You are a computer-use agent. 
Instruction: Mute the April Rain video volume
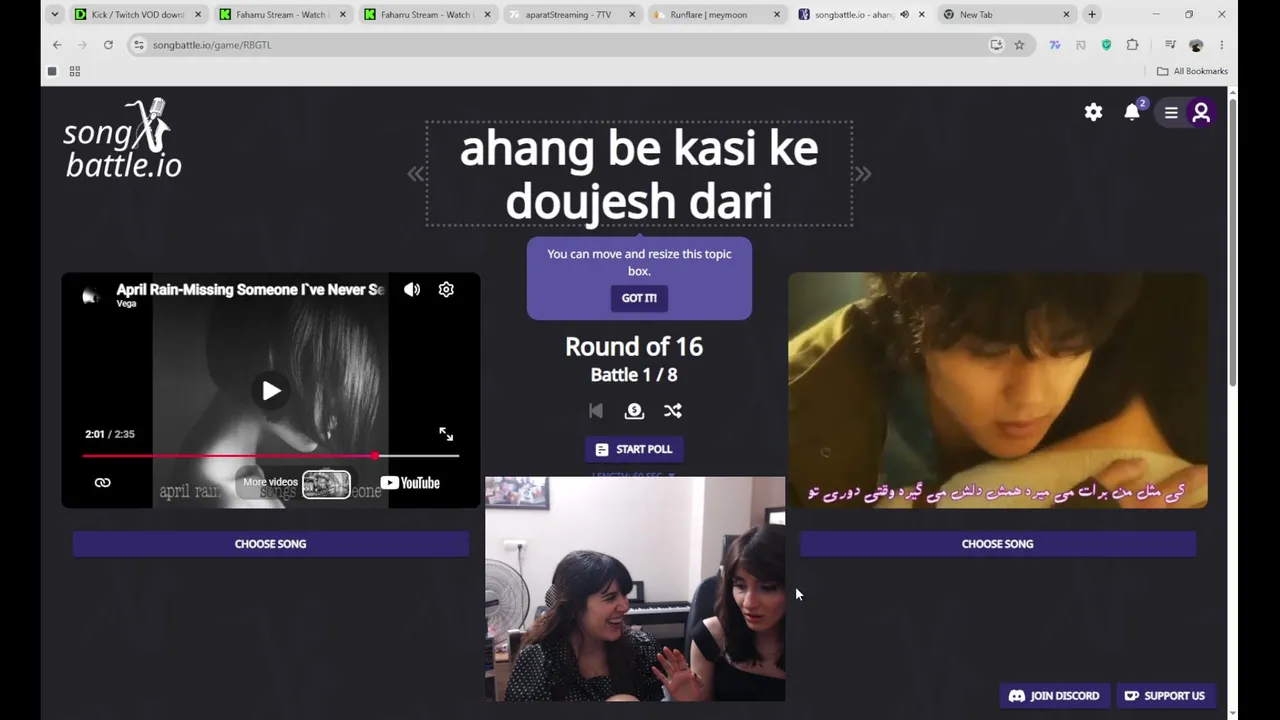click(412, 290)
